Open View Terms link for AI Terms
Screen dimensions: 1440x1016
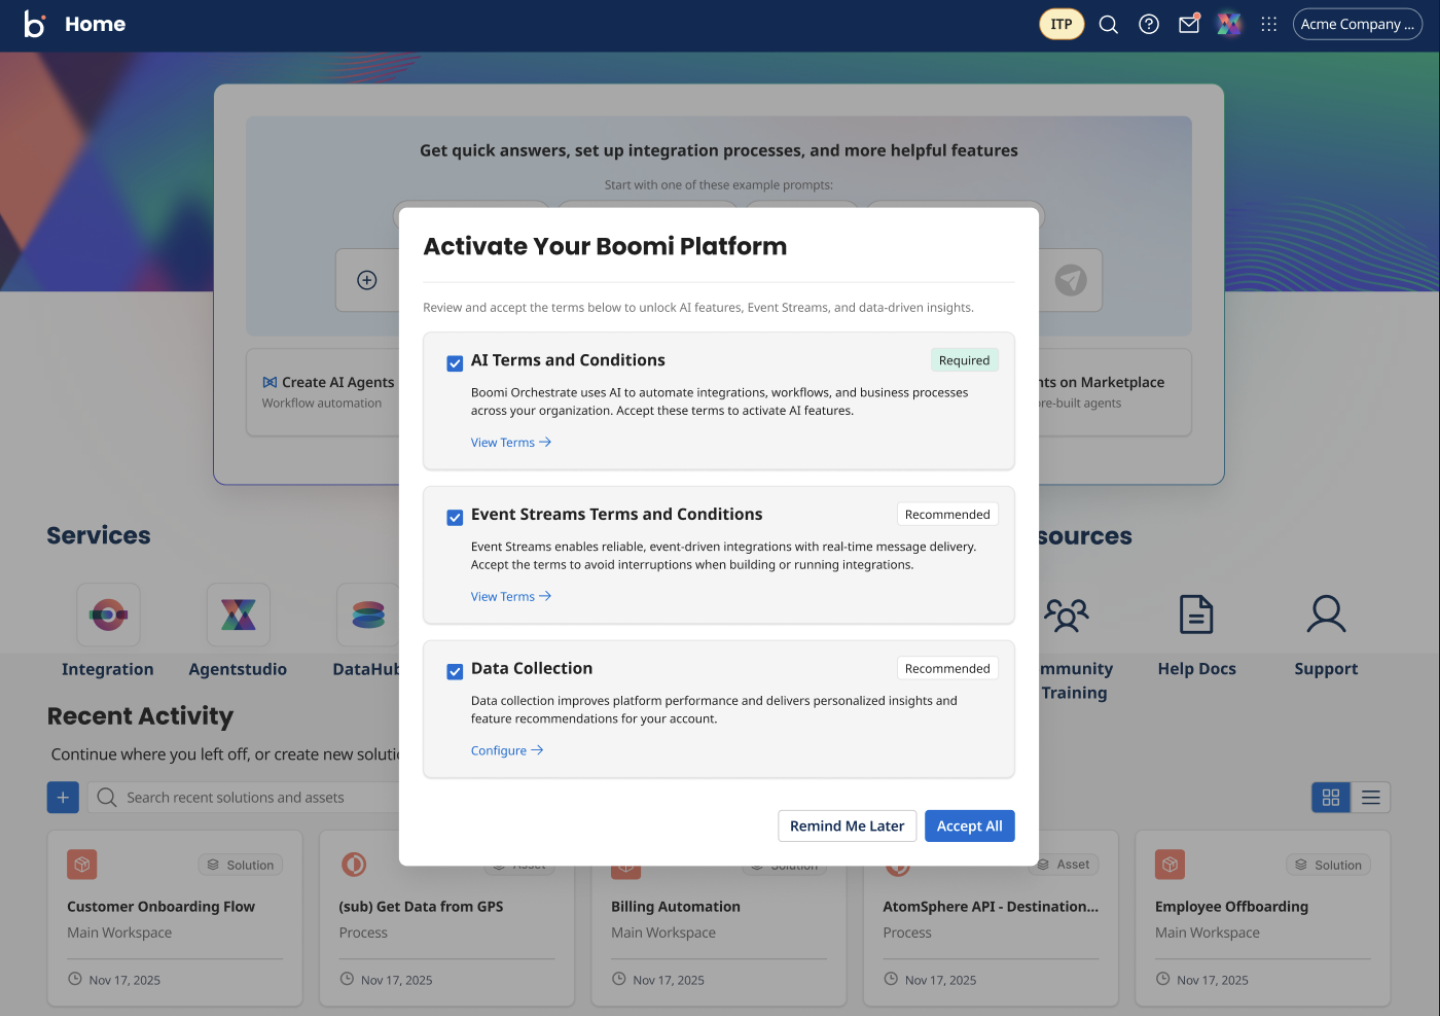pyautogui.click(x=511, y=442)
